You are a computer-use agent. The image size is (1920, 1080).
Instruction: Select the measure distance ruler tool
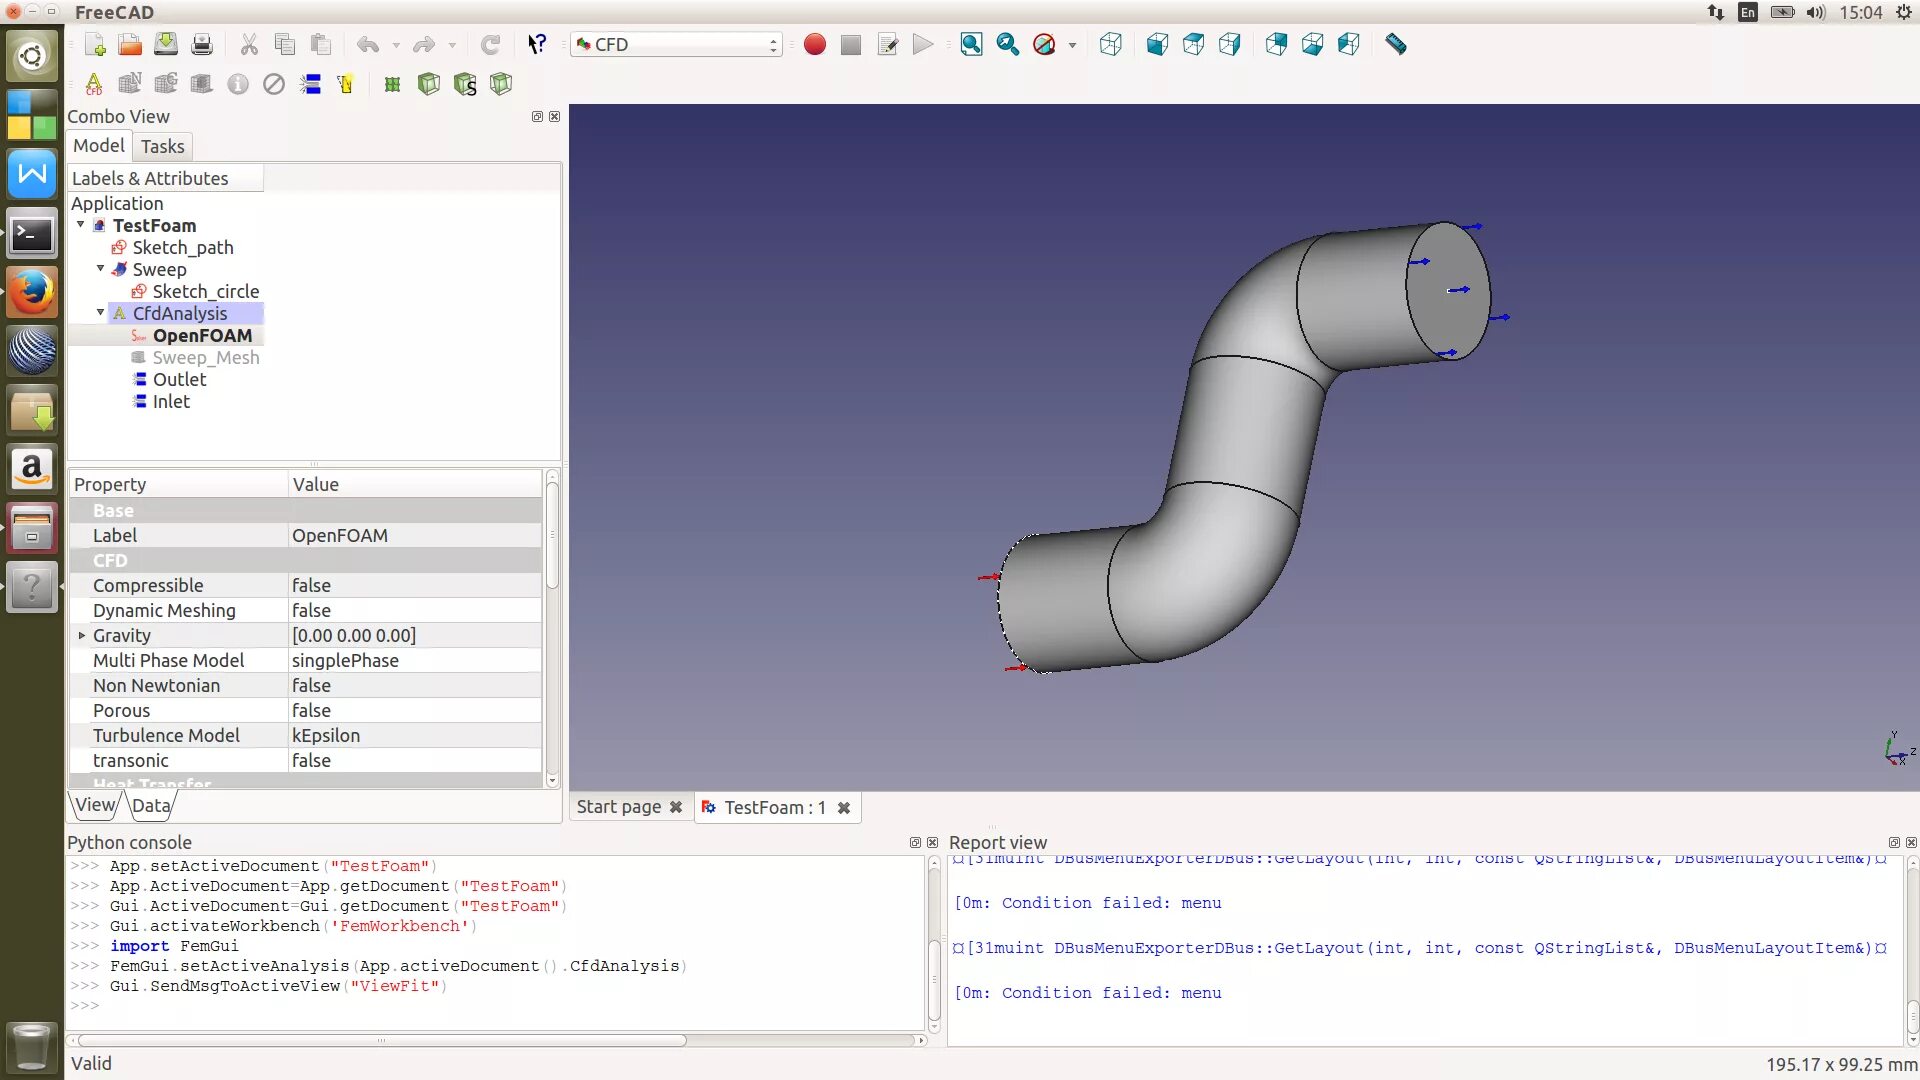[1396, 45]
